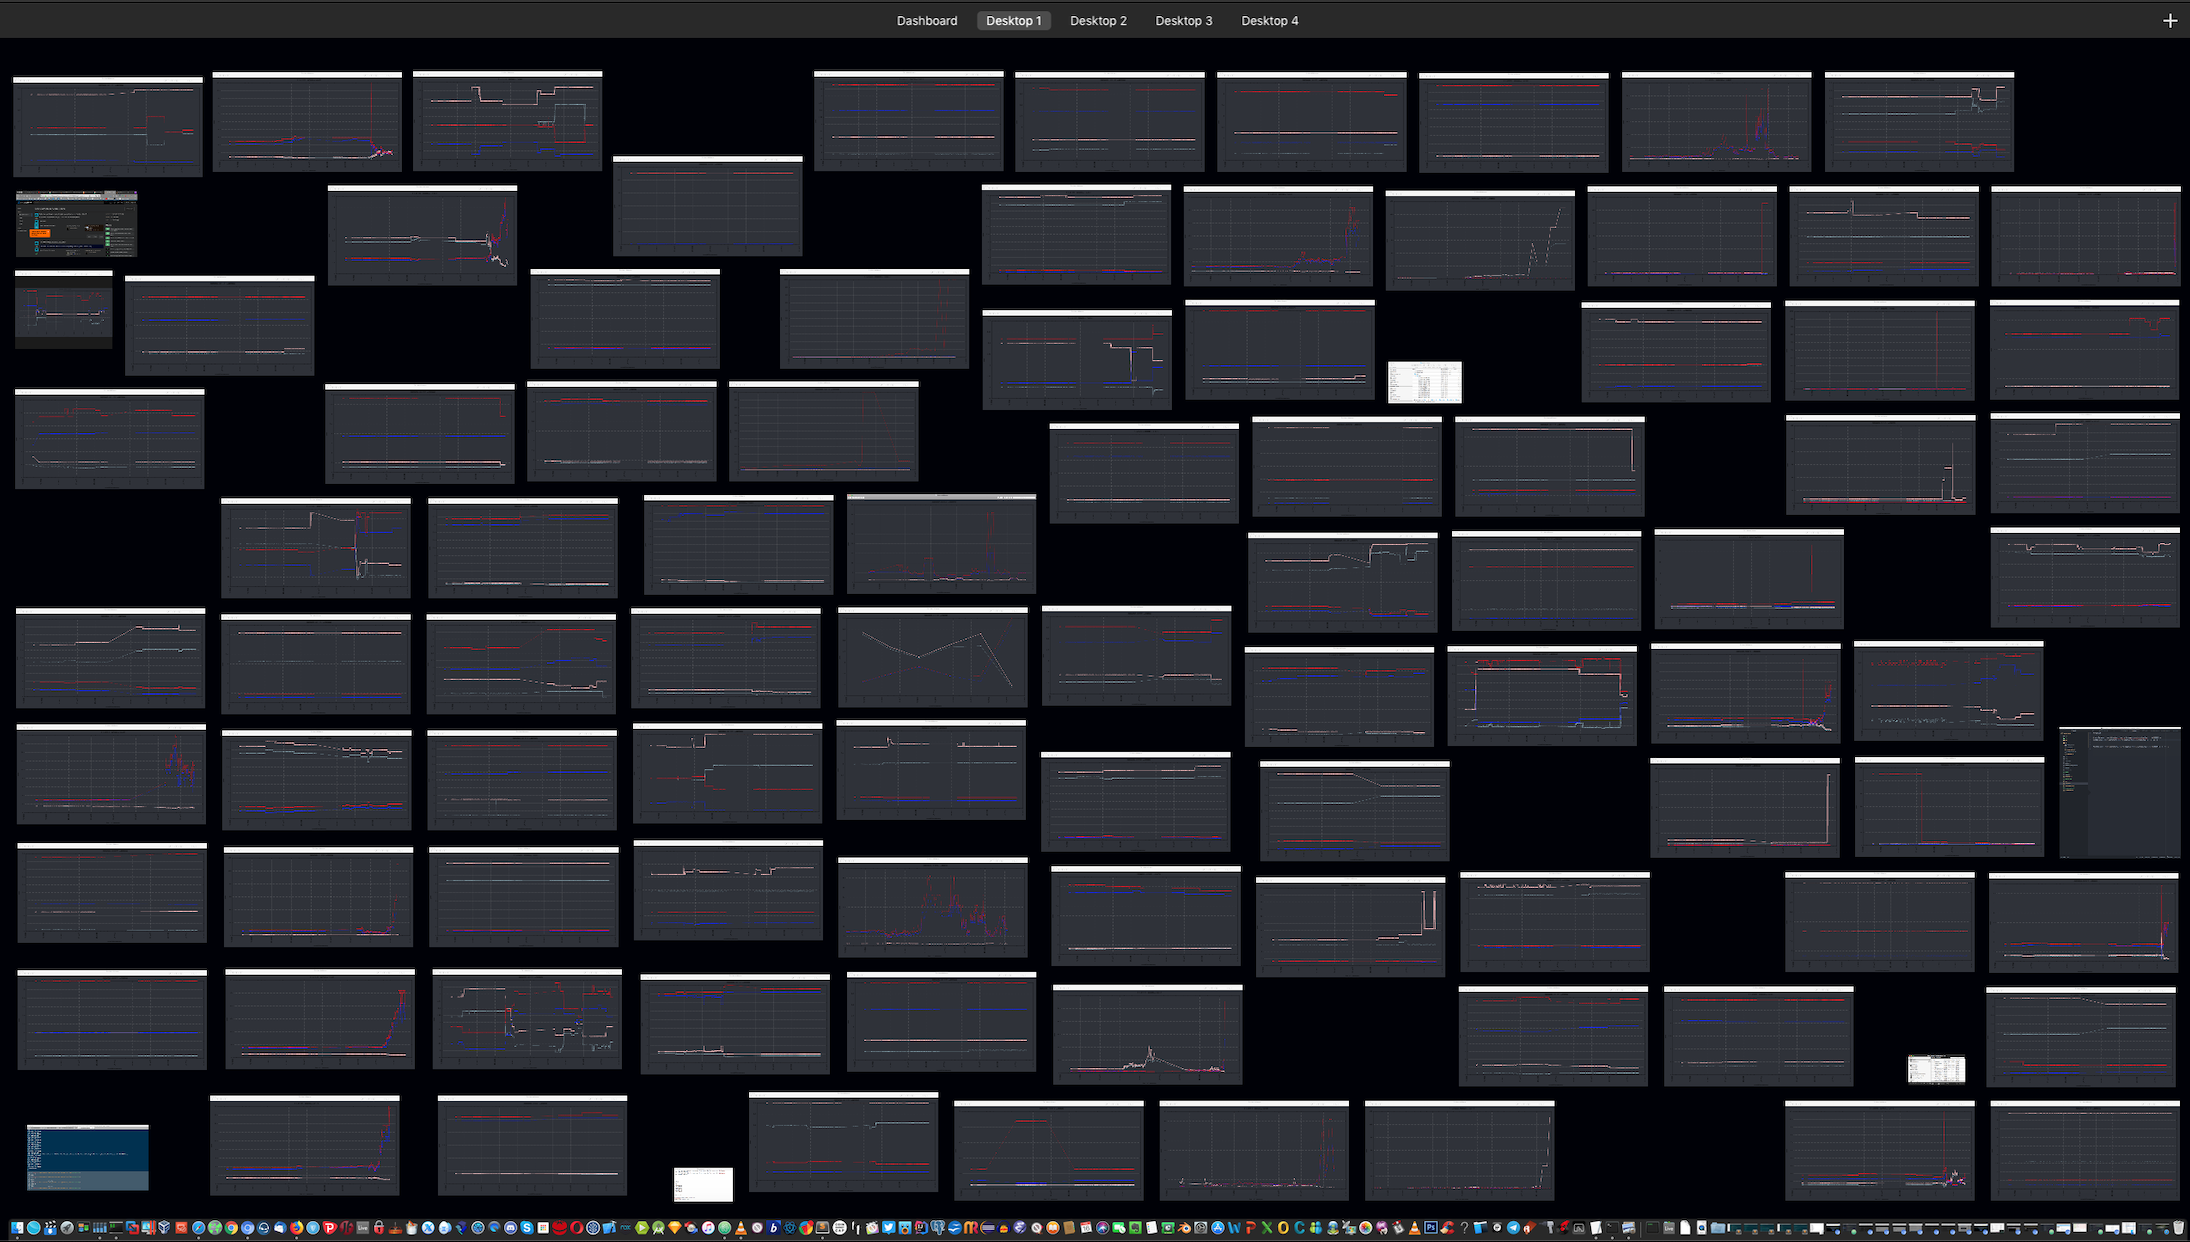Select small white spreadsheet window near center
The width and height of the screenshot is (2190, 1242).
coord(1425,382)
